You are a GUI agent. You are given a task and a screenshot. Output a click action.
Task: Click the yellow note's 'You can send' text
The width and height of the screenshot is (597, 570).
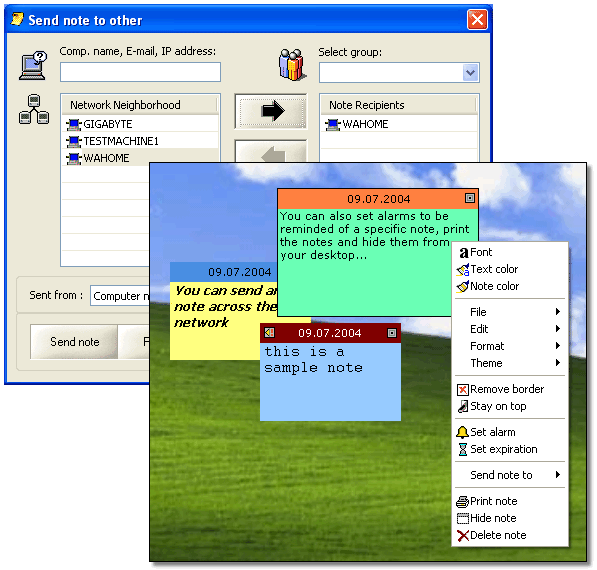tap(225, 306)
